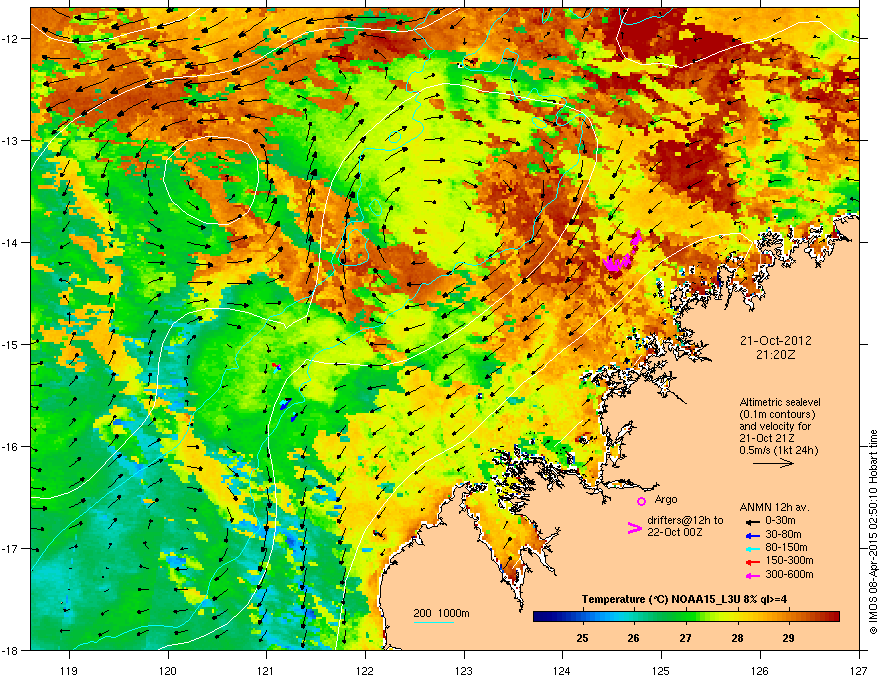Click the cyan 200 1000m bathymetry line sample
This screenshot has width=880, height=680.
(x=433, y=622)
